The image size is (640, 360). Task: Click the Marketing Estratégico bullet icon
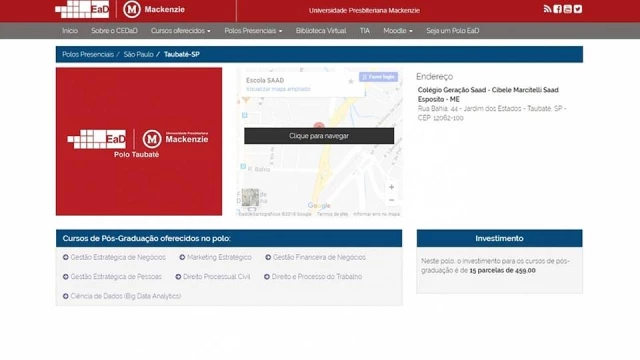[x=182, y=257]
